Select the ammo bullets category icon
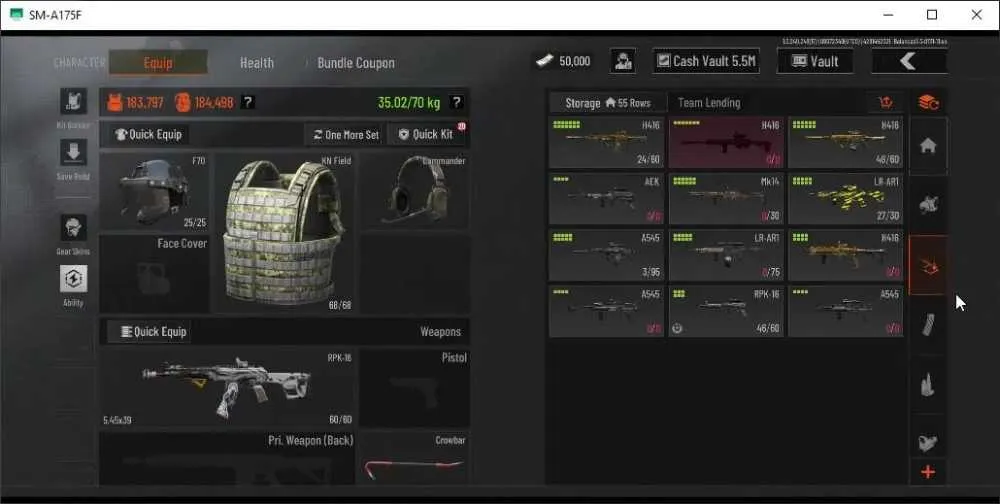The height and width of the screenshot is (504, 1000). tap(928, 384)
